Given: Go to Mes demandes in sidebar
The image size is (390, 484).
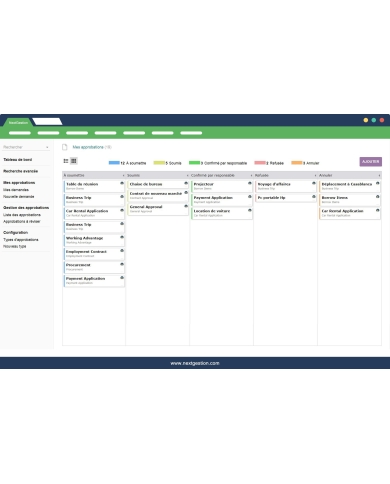Looking at the screenshot, I should 16,190.
